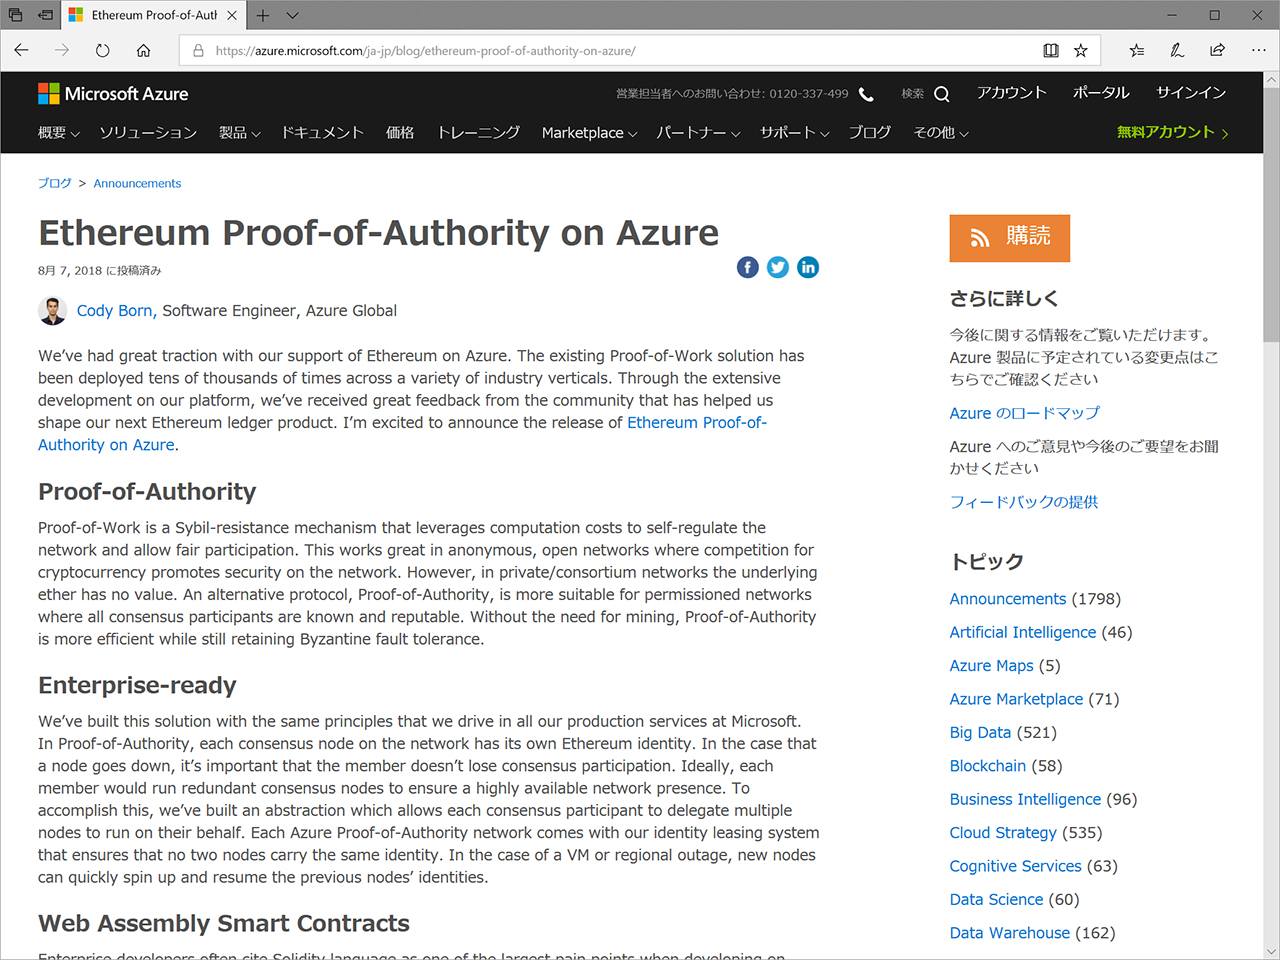
Task: Open the tab list chevron
Action: pyautogui.click(x=292, y=15)
